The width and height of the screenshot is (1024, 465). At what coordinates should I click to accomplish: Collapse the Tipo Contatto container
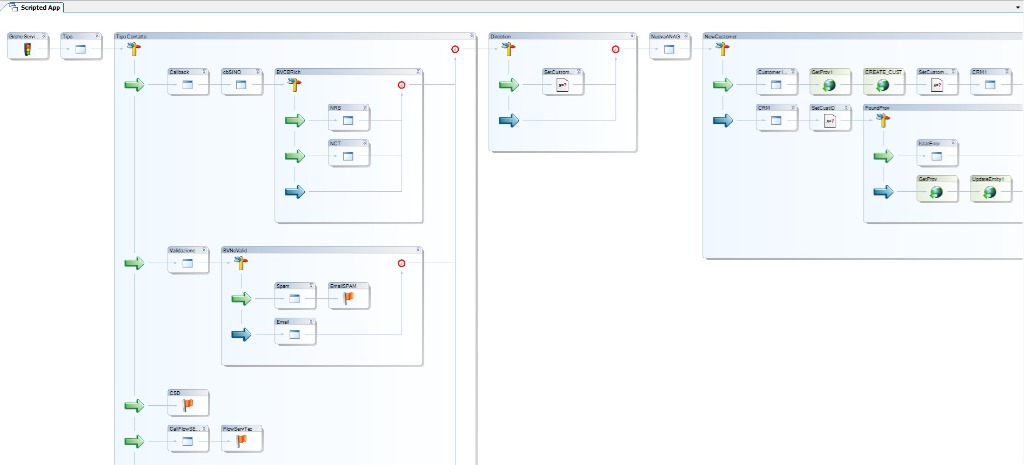(472, 36)
